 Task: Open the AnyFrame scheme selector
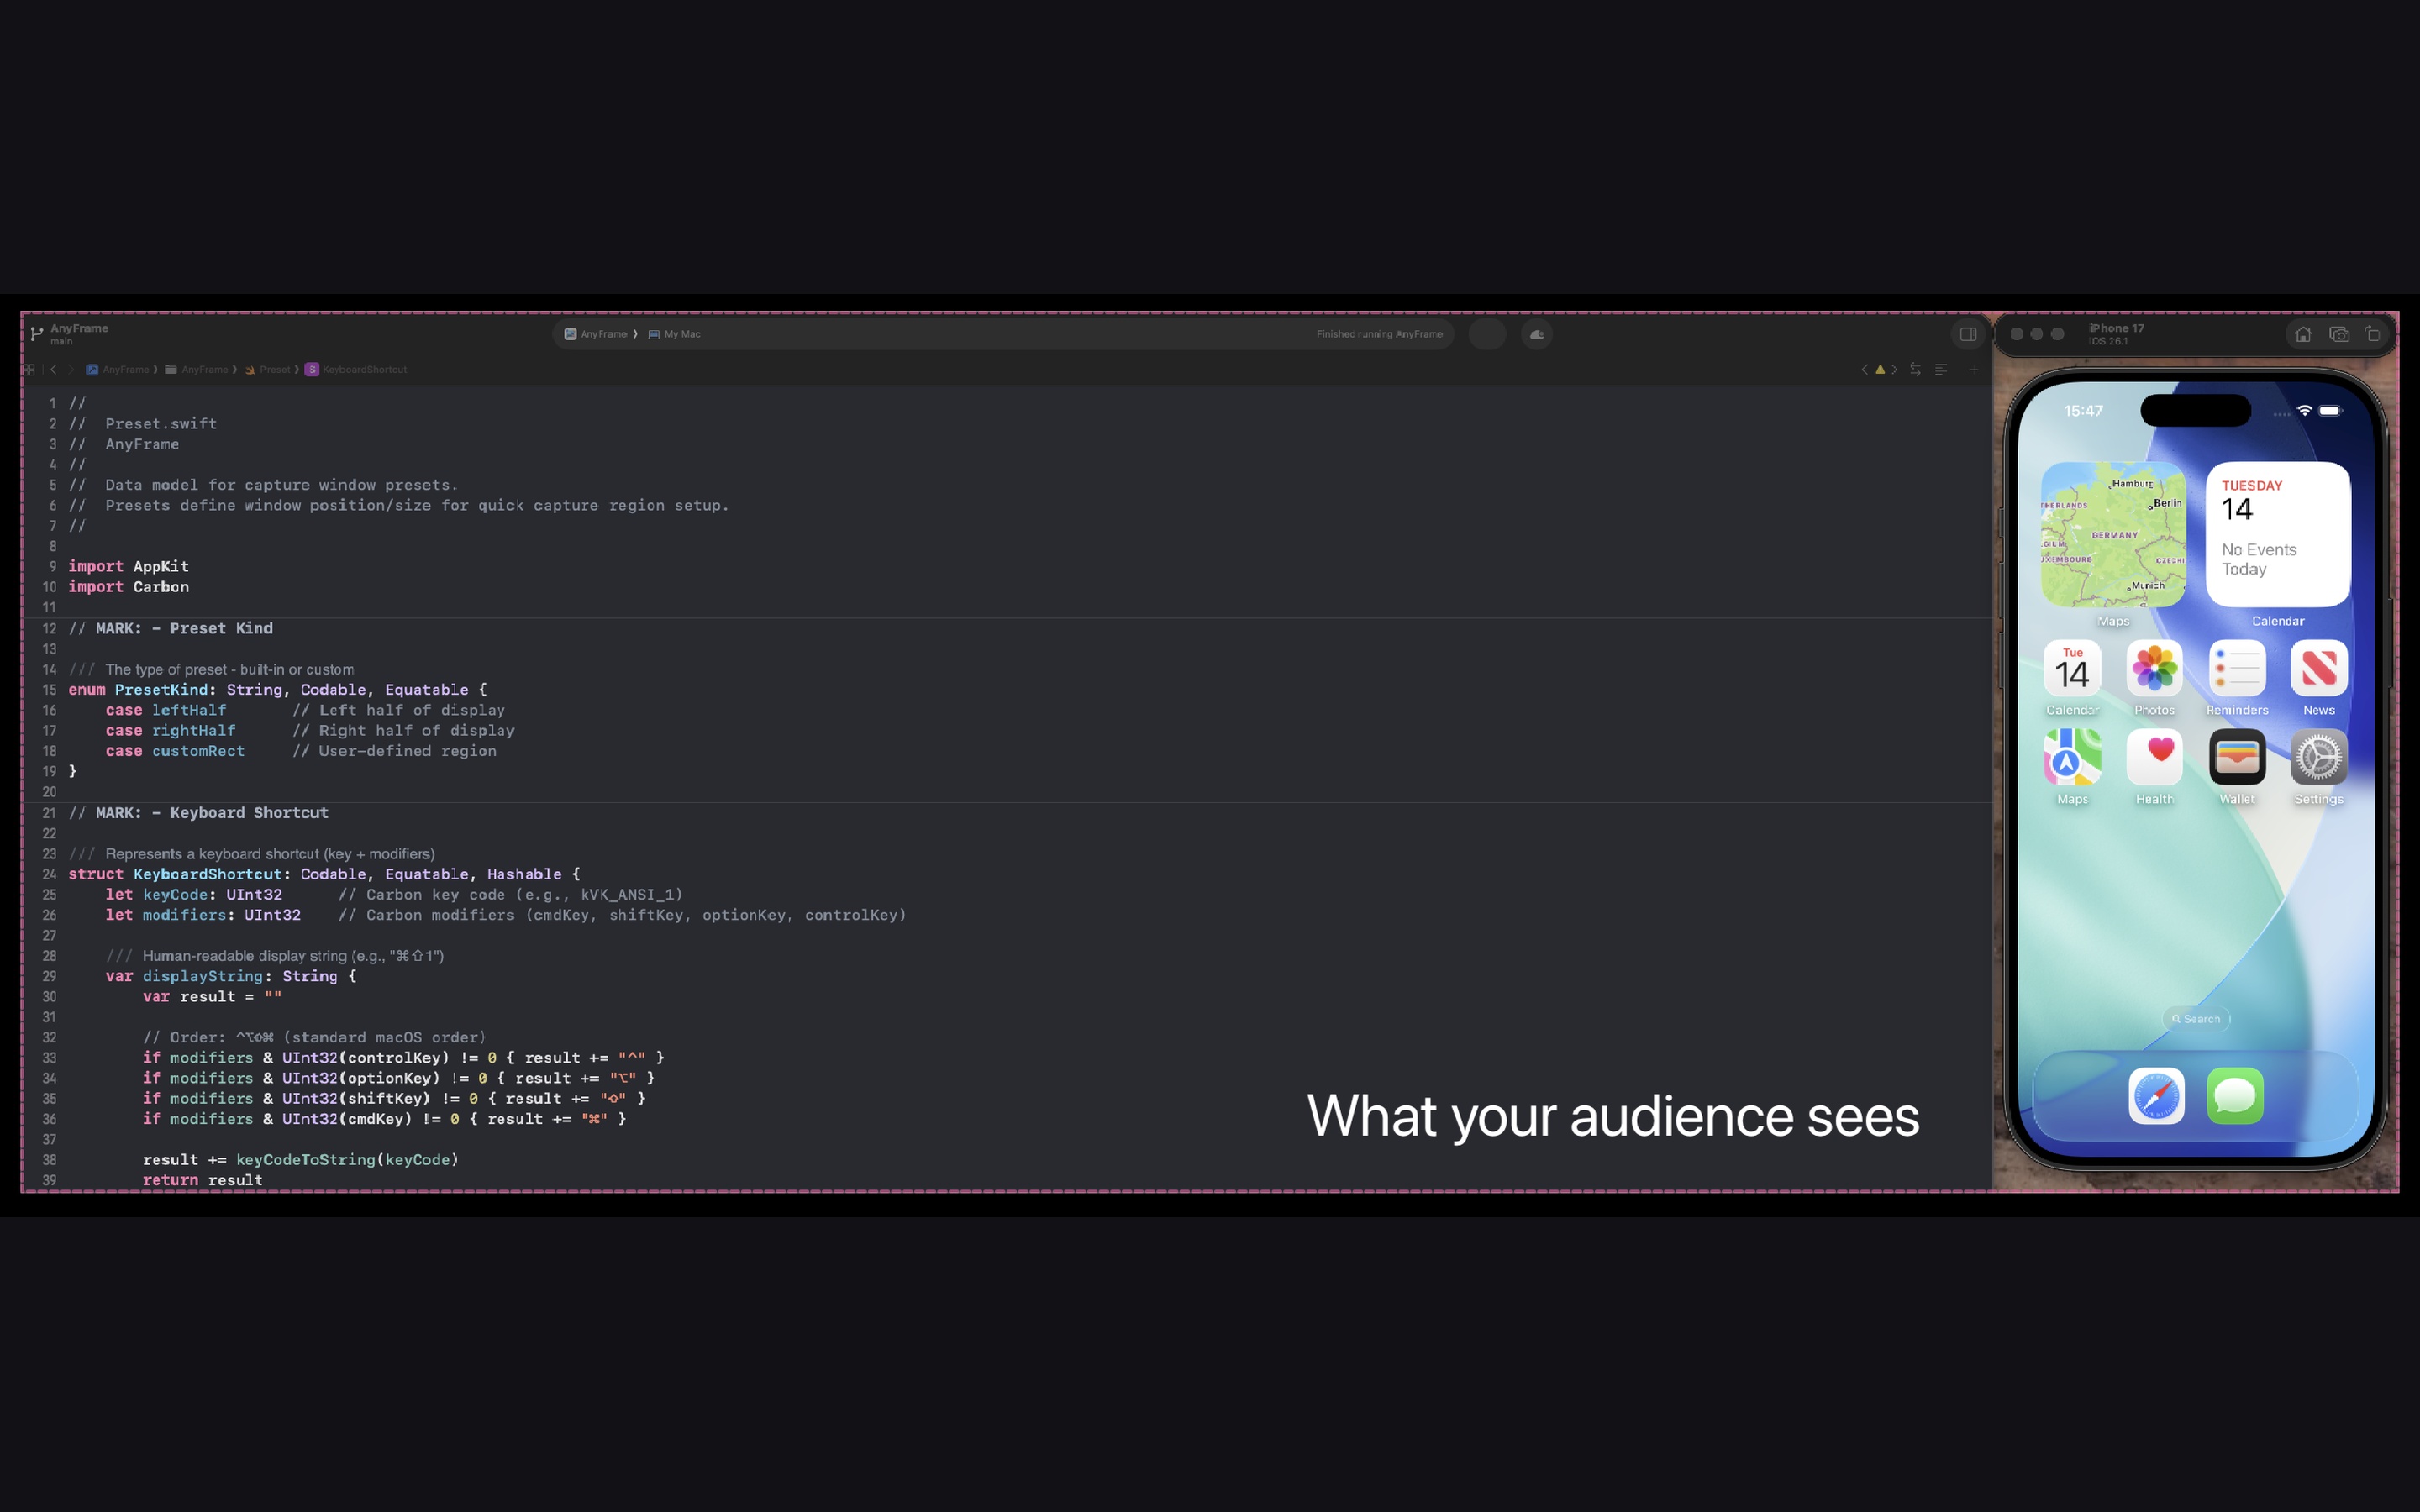[596, 334]
